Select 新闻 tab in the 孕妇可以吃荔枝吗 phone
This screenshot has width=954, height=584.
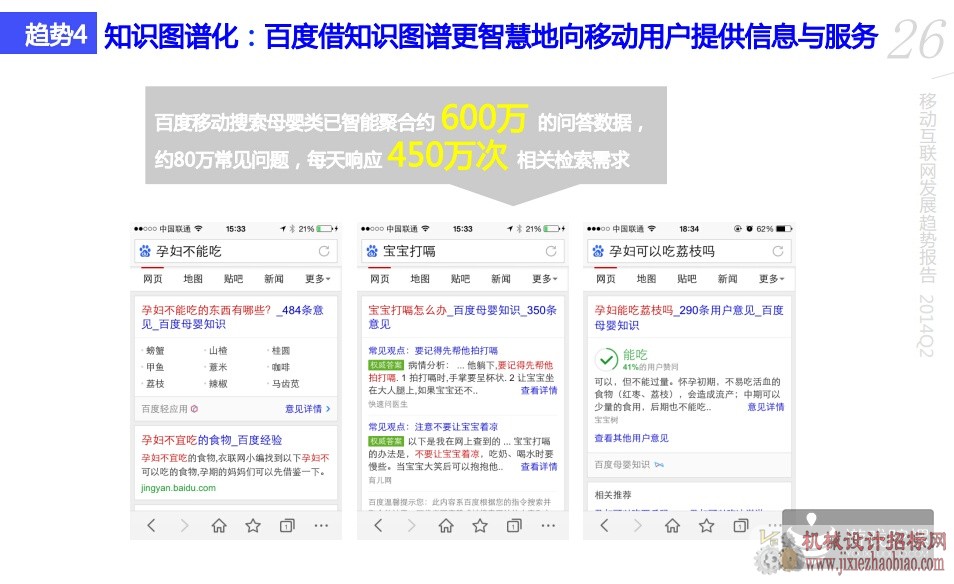tap(727, 279)
